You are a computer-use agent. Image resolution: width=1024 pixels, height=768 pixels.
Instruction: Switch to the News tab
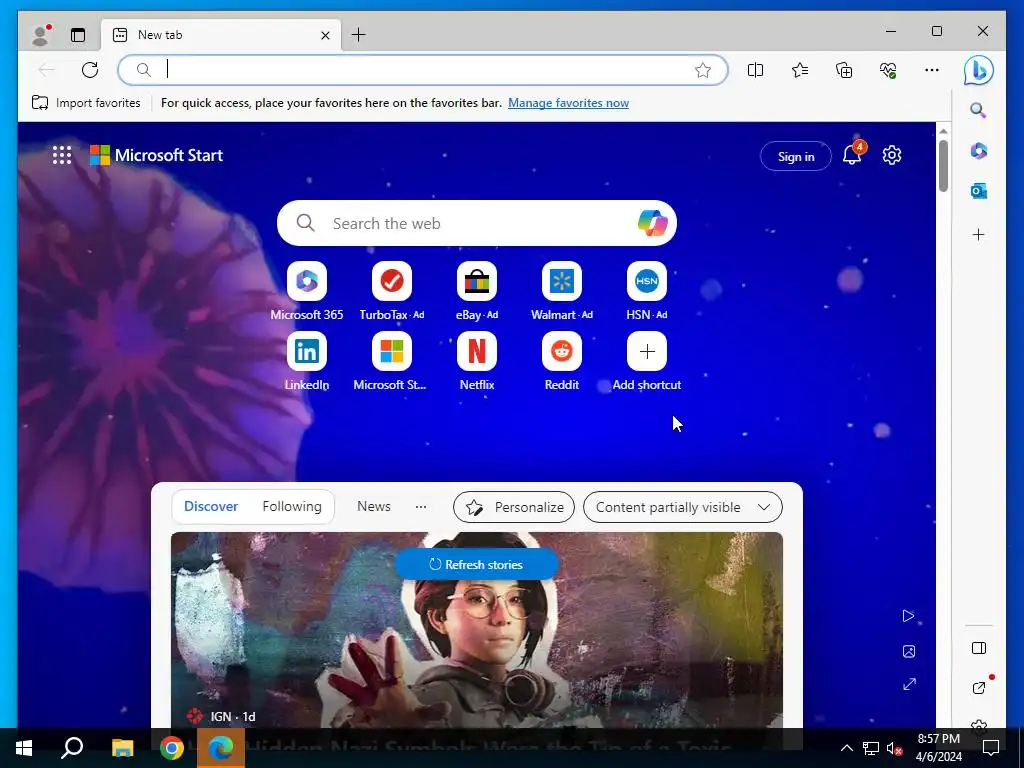coord(374,506)
